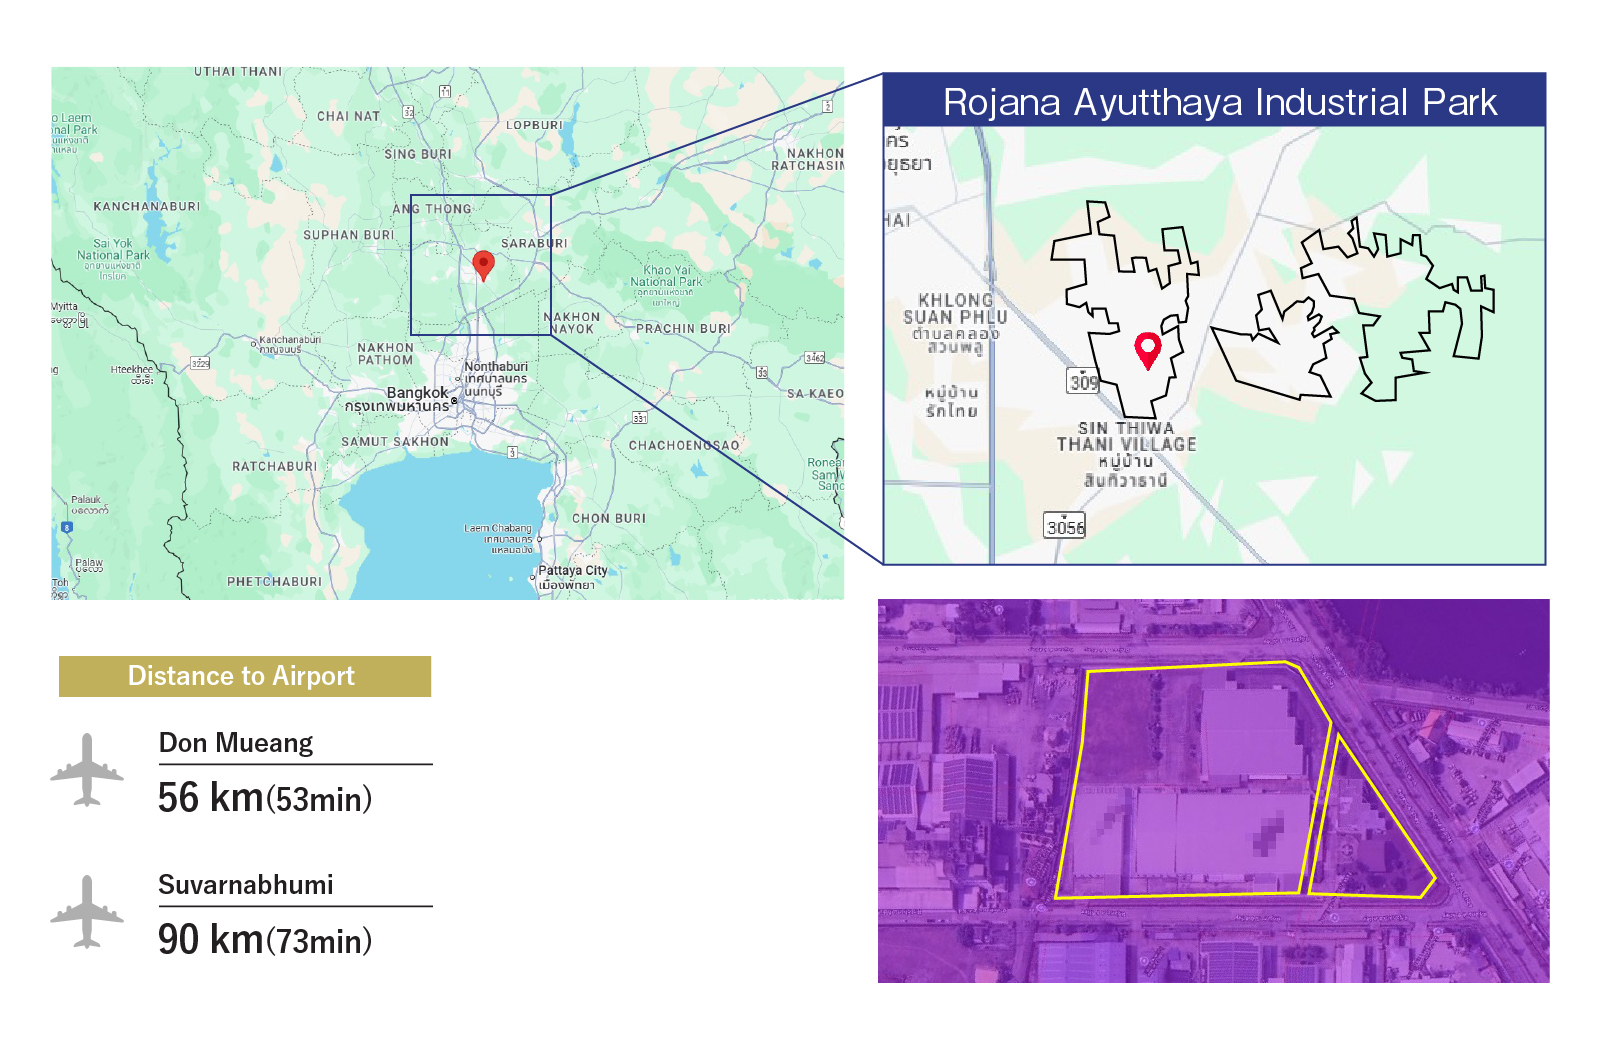Select the 'Suvarnabhumi' label

(246, 885)
